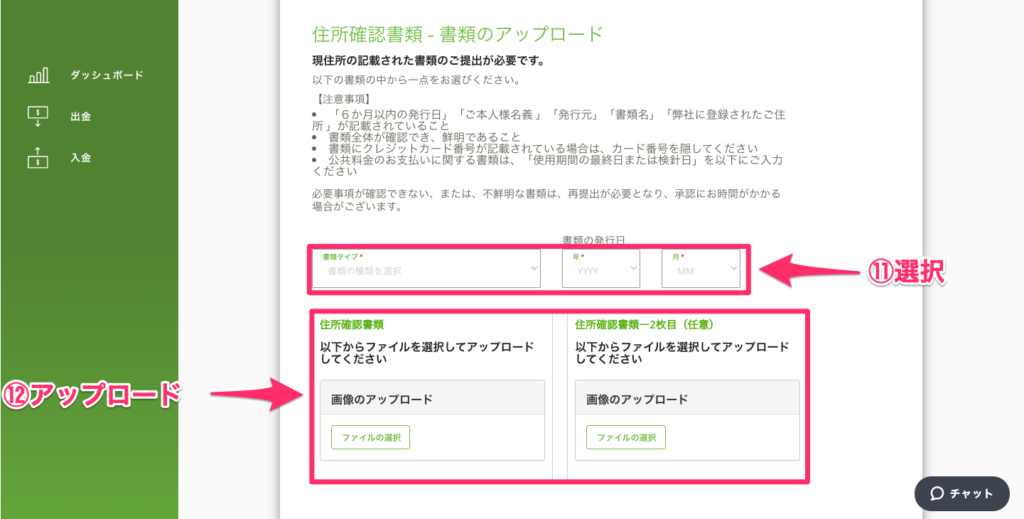This screenshot has height=519, width=1024.
Task: Open the ダッシュボード menu item
Action: click(x=106, y=75)
